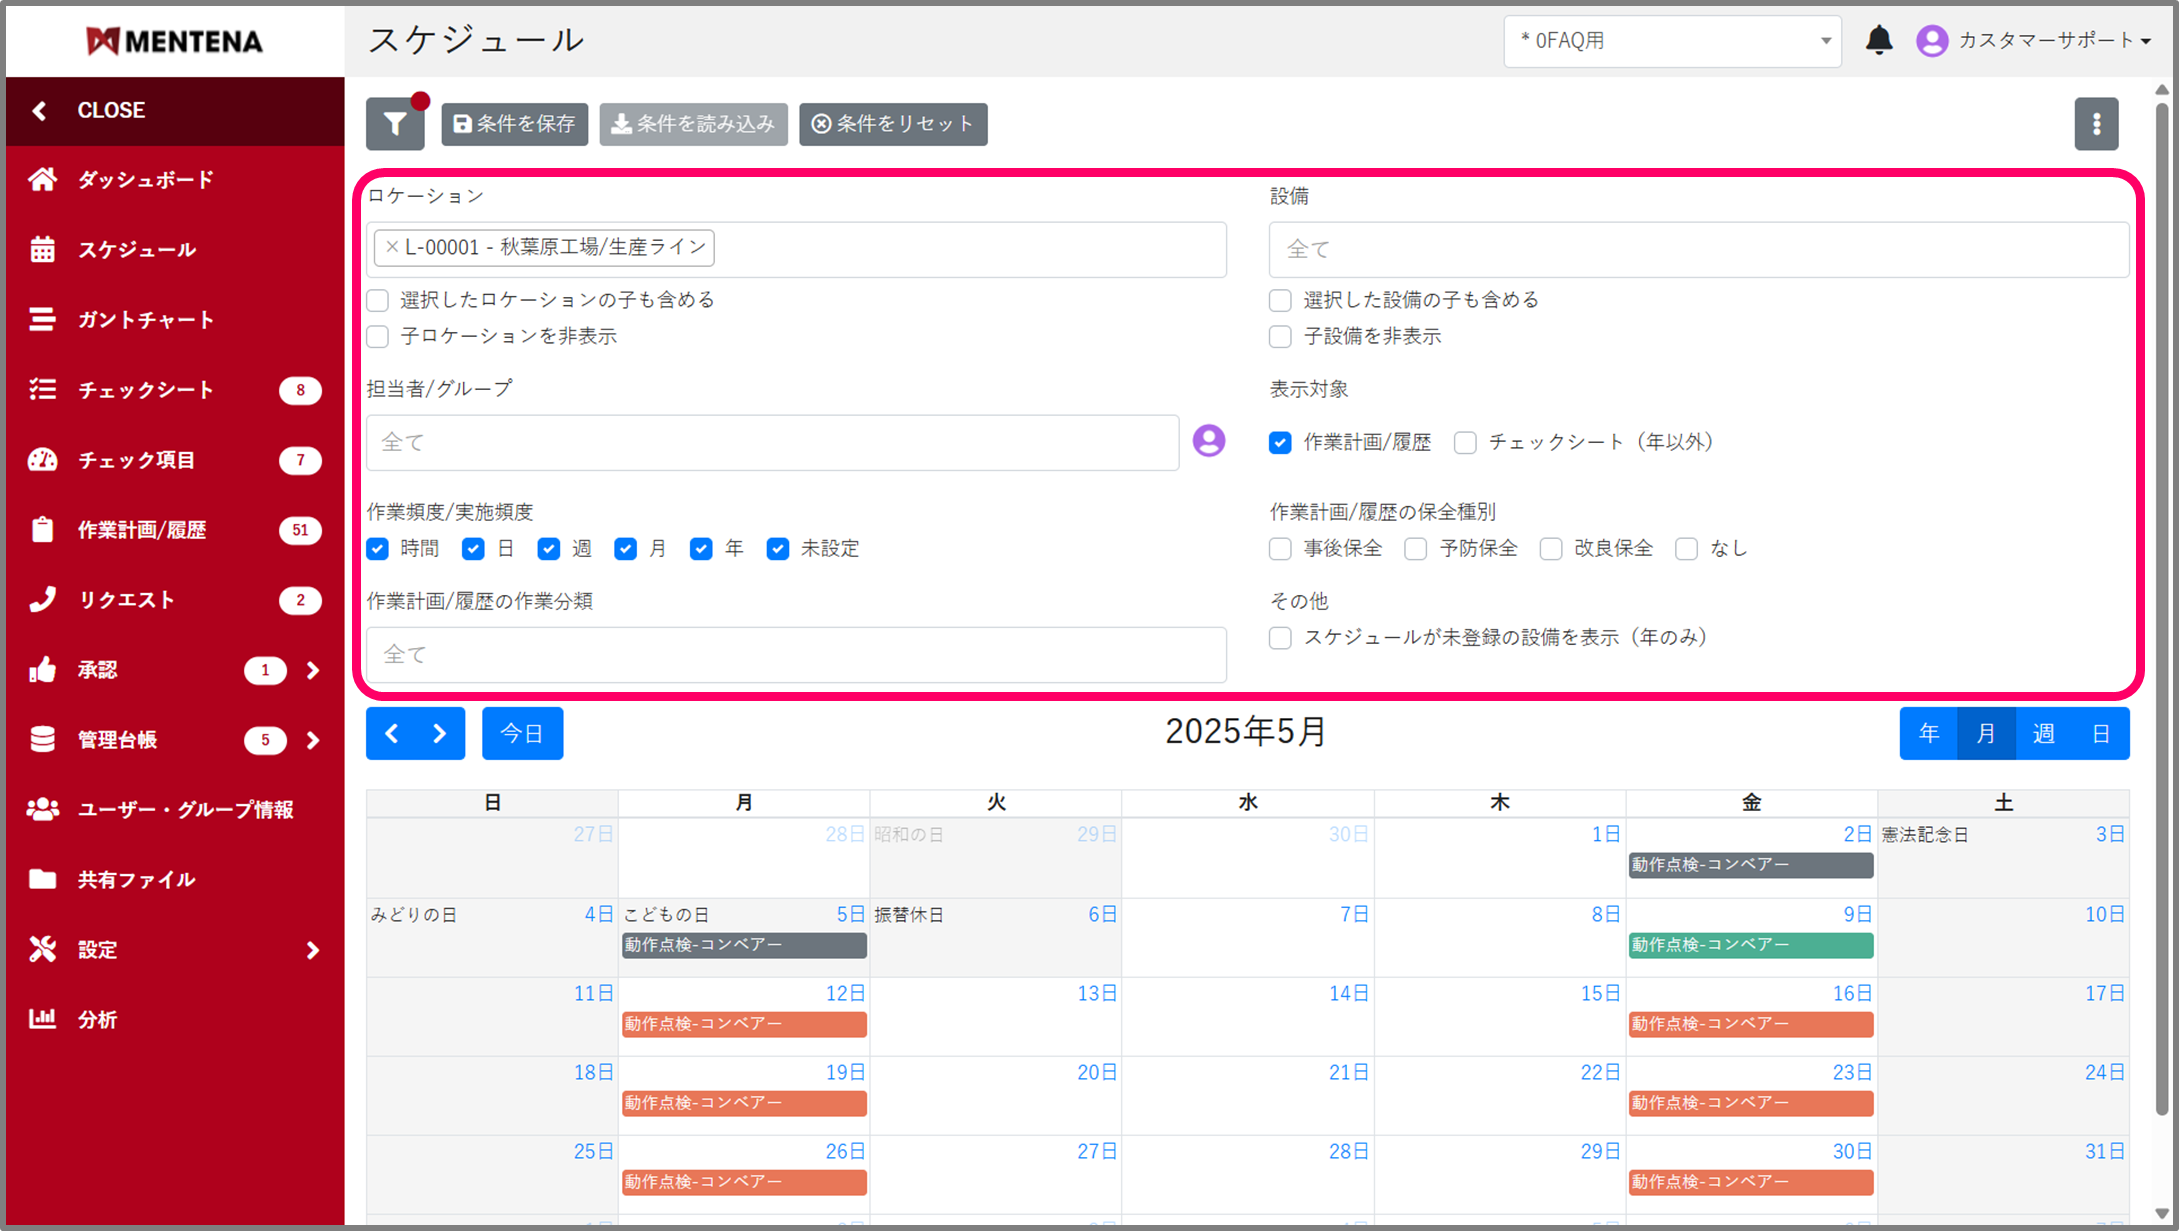Open ダッシュボード via home icon
The width and height of the screenshot is (2179, 1231).
click(x=43, y=180)
